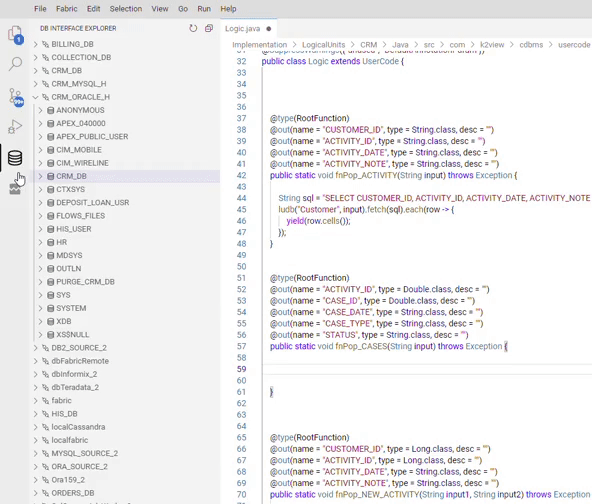Click CRM in the breadcrumb path
This screenshot has height=504, width=592.
[x=368, y=45]
